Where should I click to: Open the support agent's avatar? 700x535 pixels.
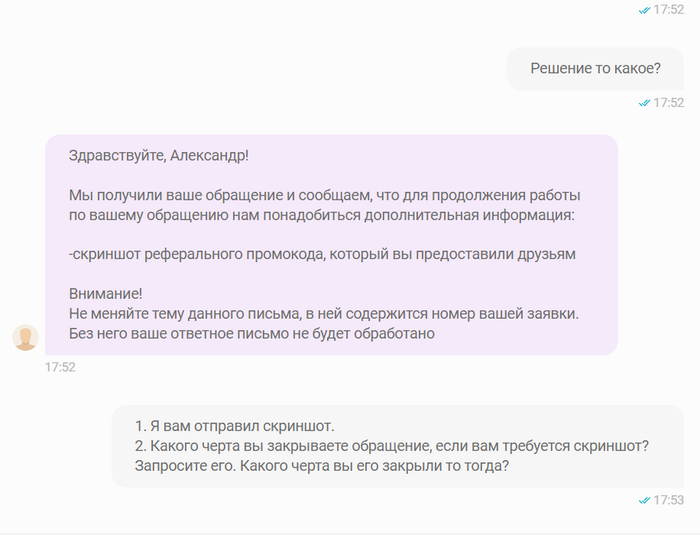[25, 338]
